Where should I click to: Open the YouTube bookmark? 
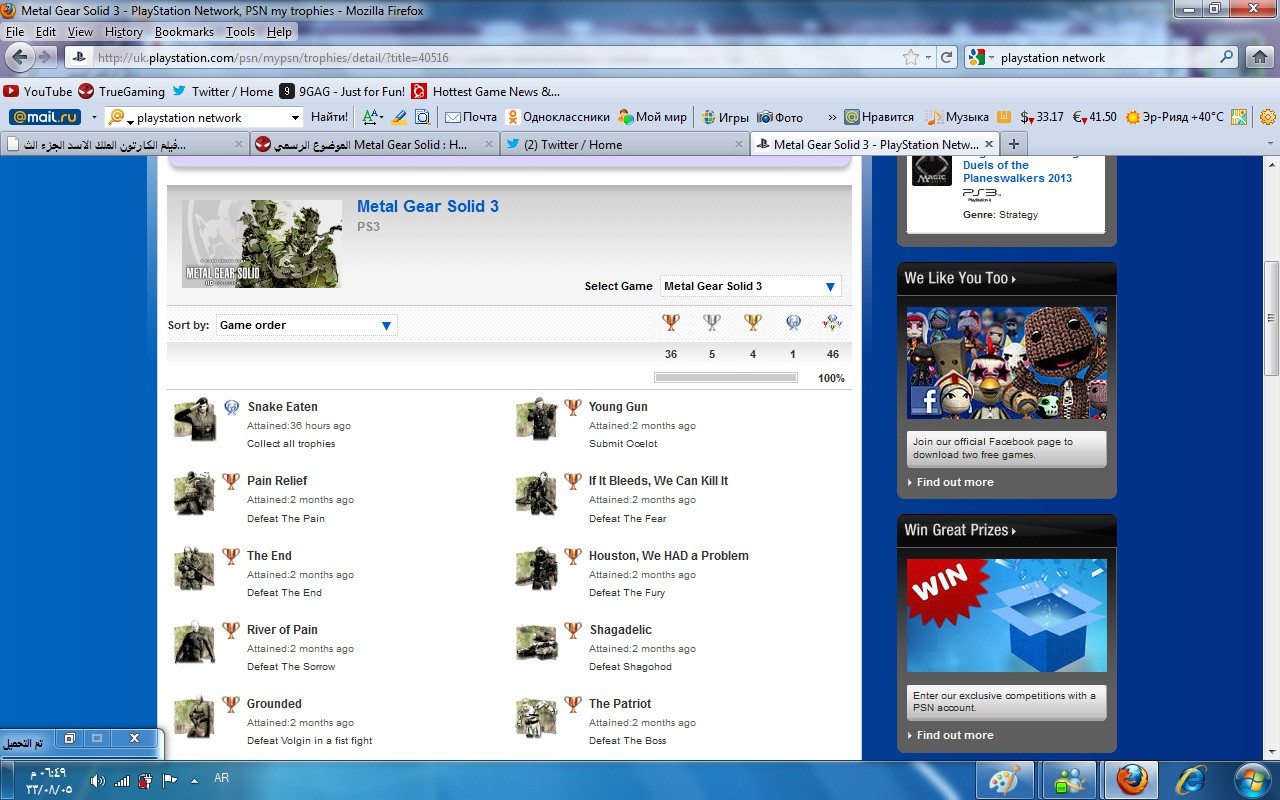coord(38,91)
